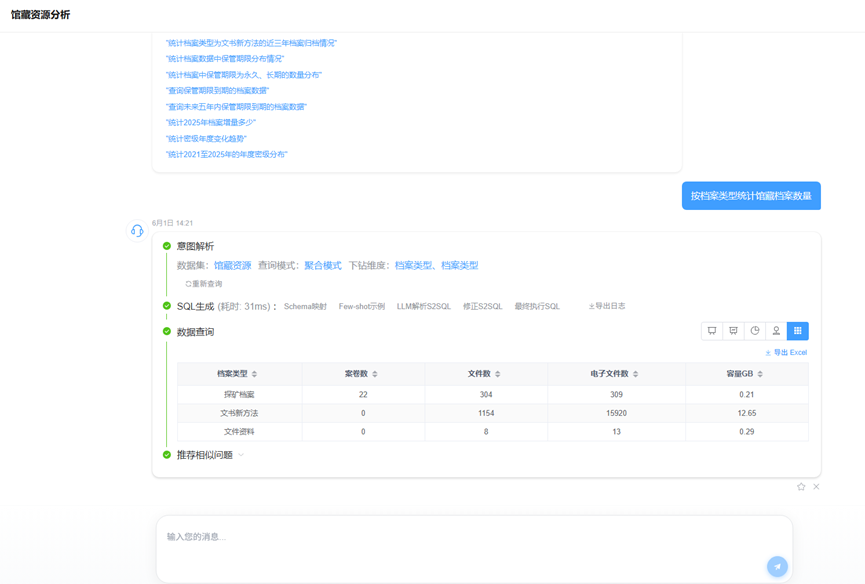
Task: Select the second presentation-board chart icon
Action: tap(733, 331)
